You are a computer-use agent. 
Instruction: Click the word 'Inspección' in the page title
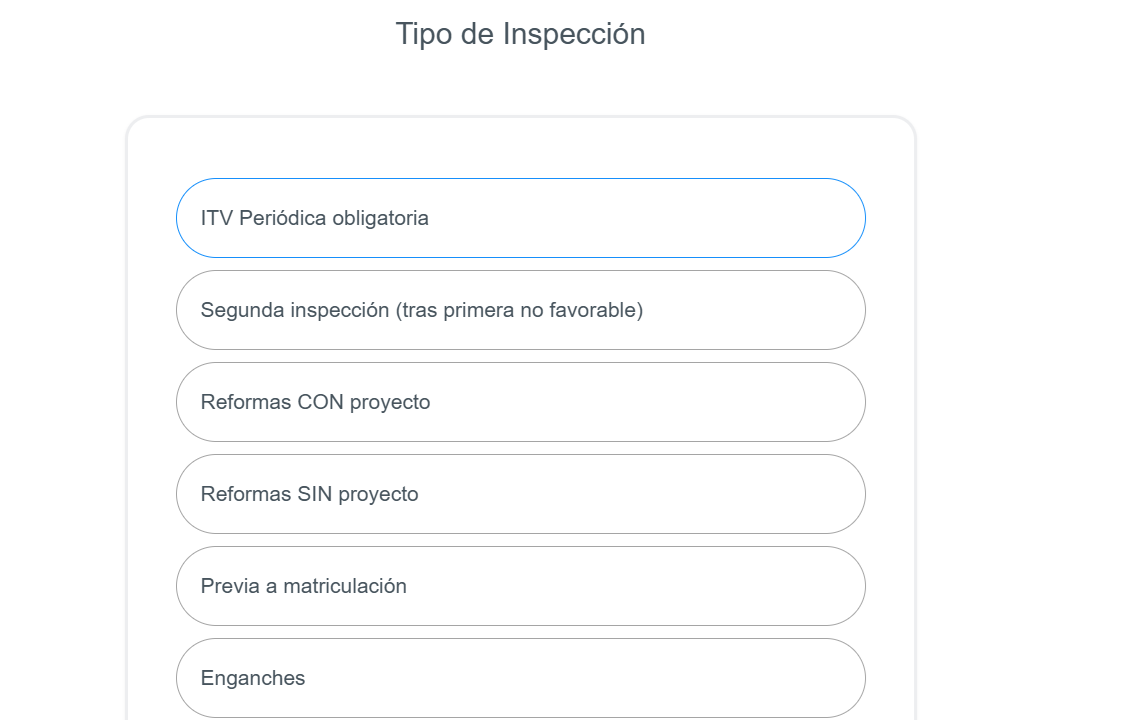[573, 34]
